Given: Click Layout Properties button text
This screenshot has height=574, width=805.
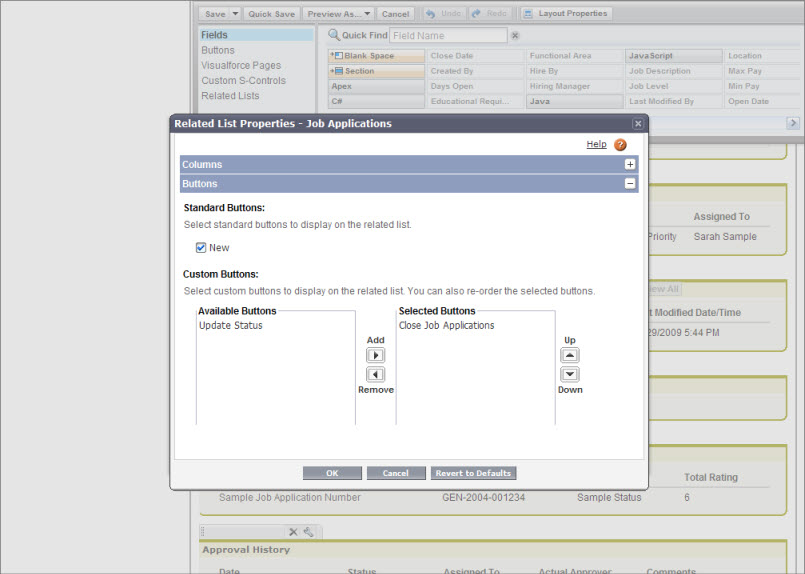Looking at the screenshot, I should (x=572, y=13).
